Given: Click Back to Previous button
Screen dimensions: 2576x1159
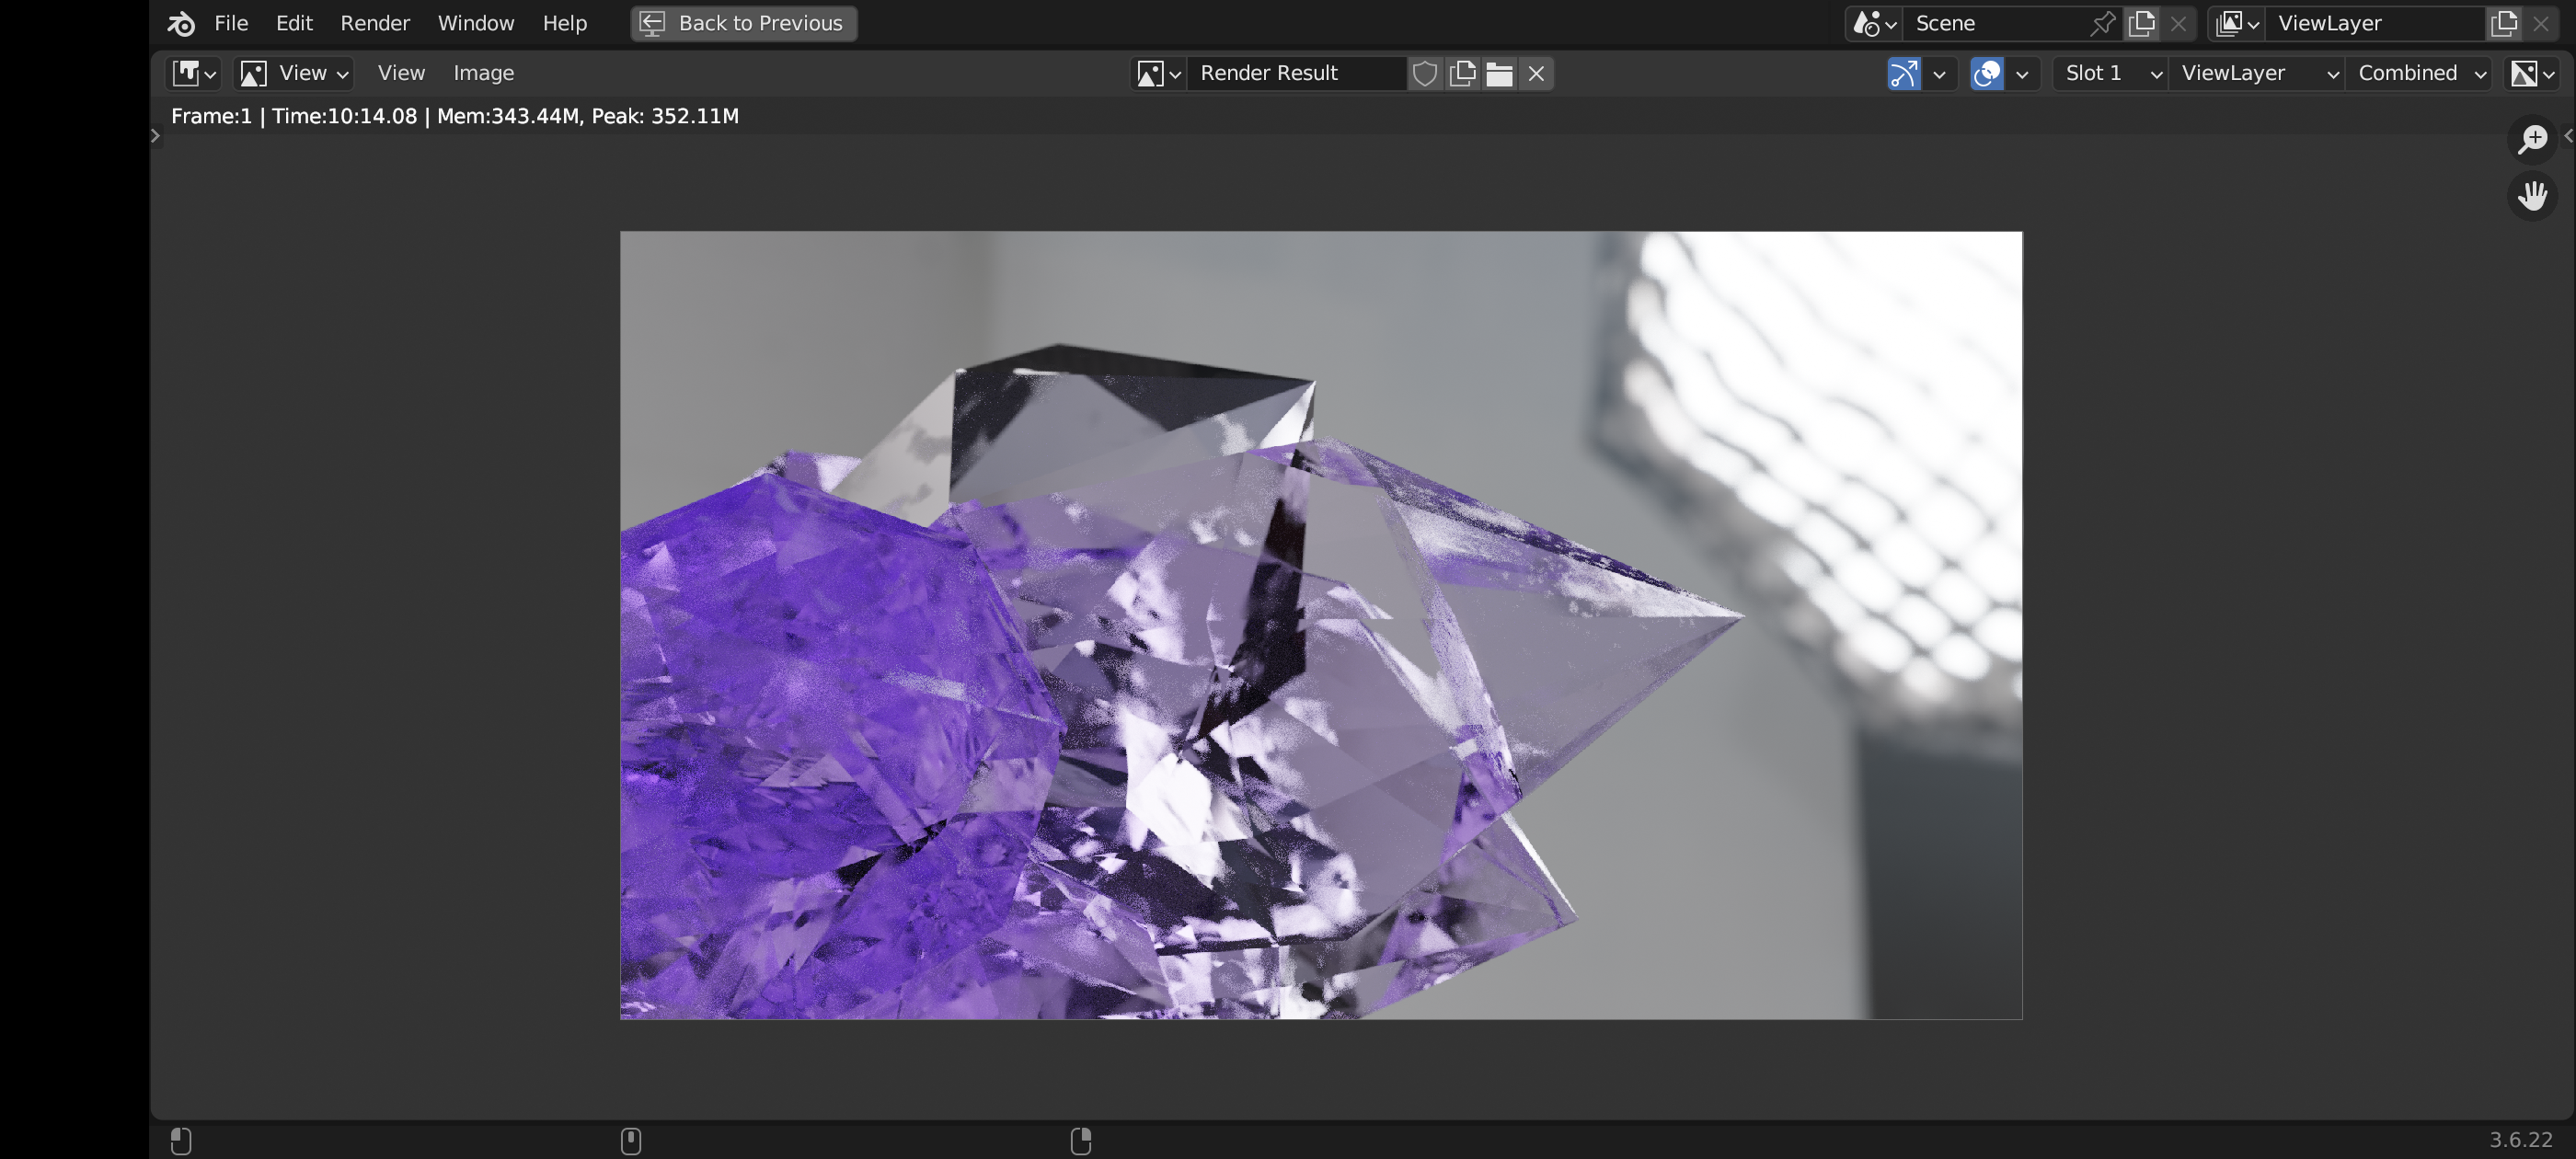Looking at the screenshot, I should point(743,23).
